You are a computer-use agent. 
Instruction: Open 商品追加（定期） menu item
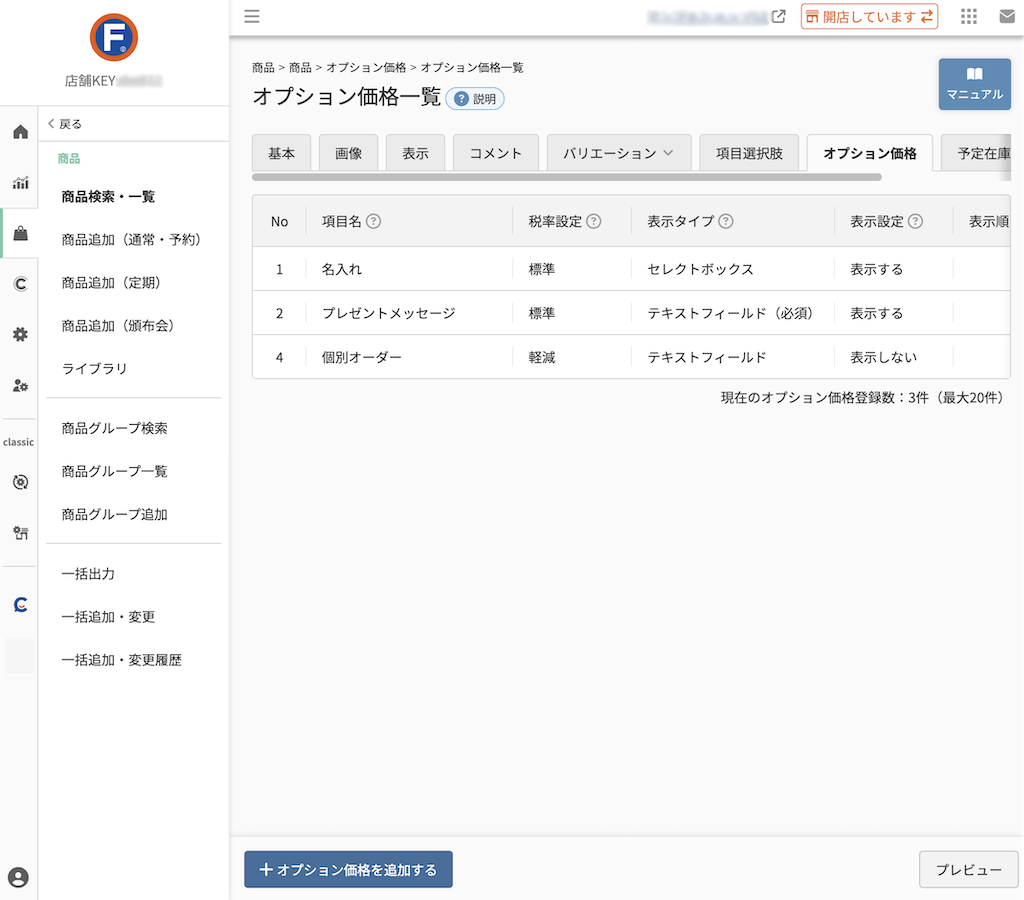click(x=111, y=283)
